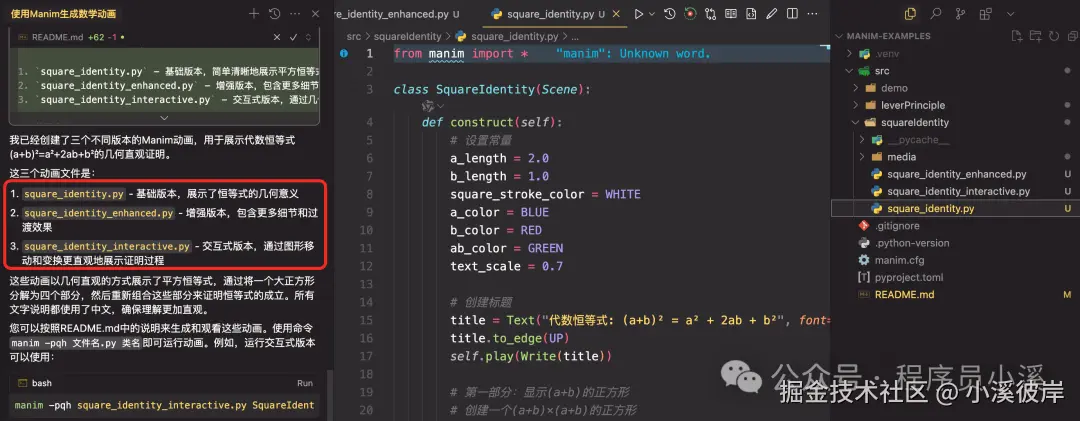Click the "manim": Unknown word hint
The width and height of the screenshot is (1080, 421).
pyautogui.click(x=632, y=53)
